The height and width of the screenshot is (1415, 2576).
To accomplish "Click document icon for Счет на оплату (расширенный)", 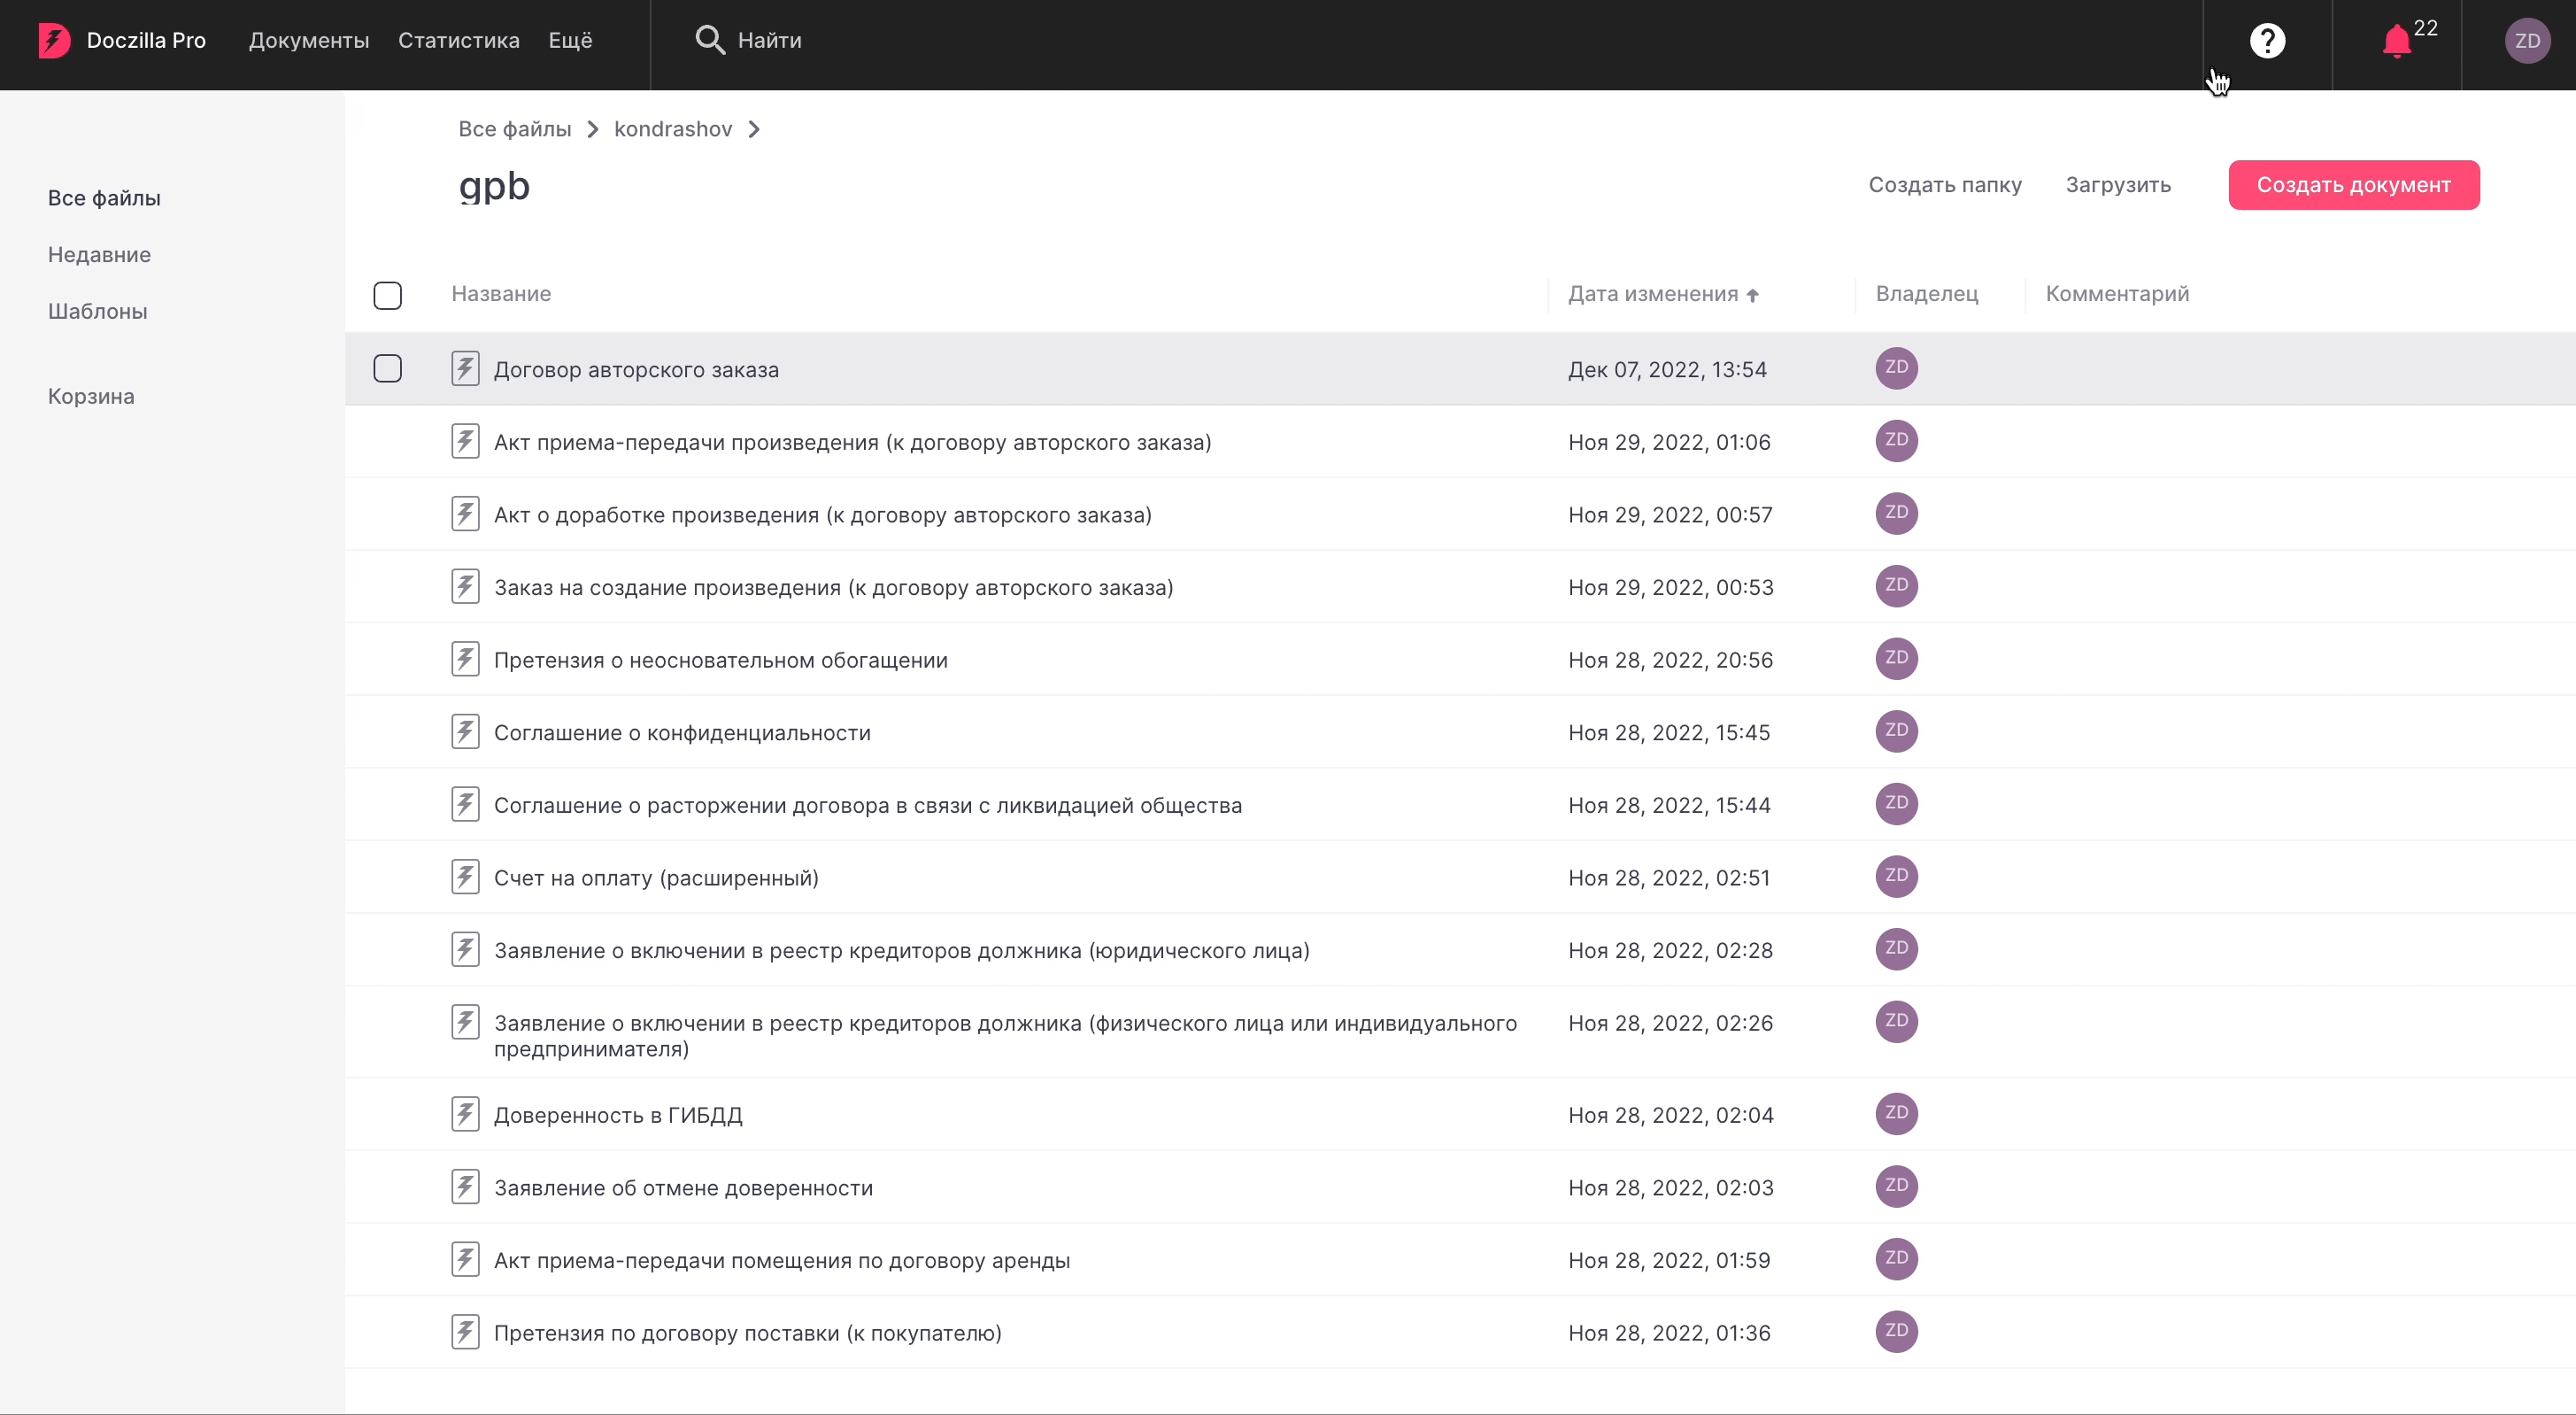I will click(465, 877).
